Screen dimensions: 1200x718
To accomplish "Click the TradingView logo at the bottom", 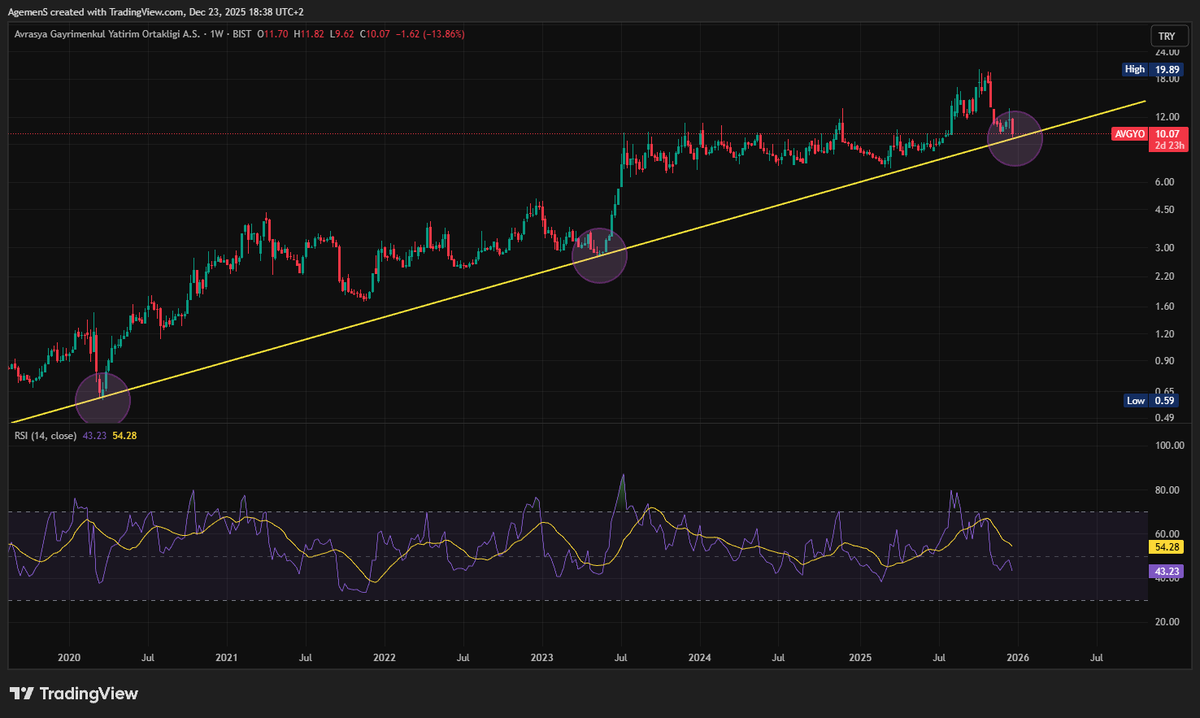I will point(74,694).
